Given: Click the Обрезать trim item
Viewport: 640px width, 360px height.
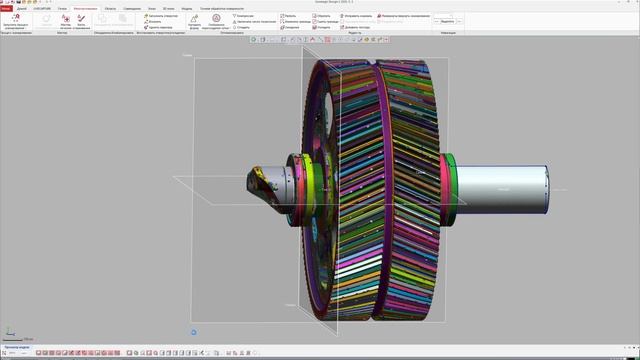Looking at the screenshot, I should (321, 16).
